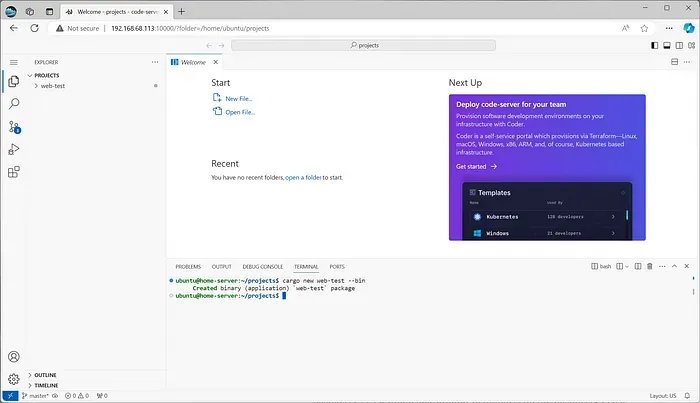Maximize the panel size with chevron
The width and height of the screenshot is (700, 403).
coord(675,266)
